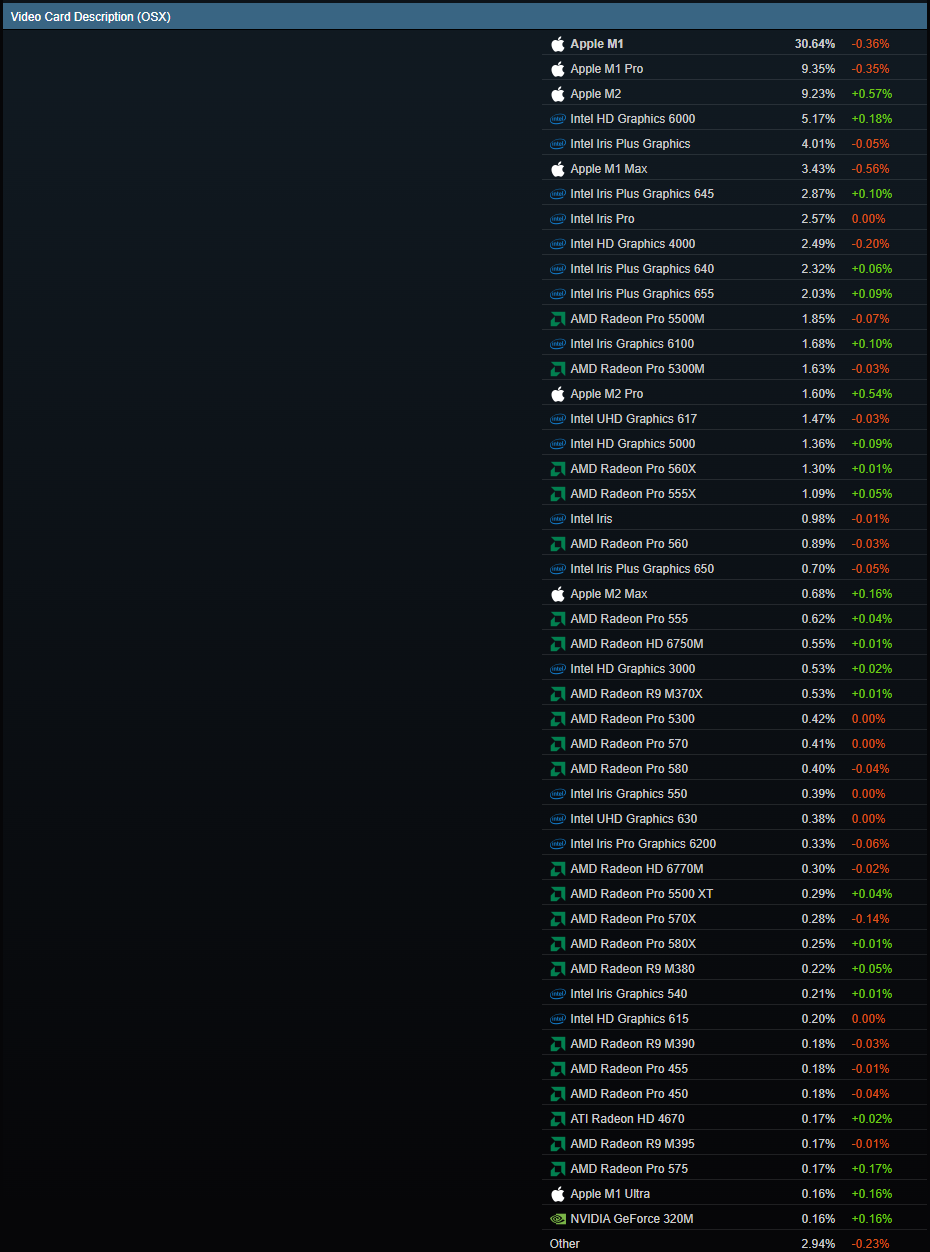Image resolution: width=930 pixels, height=1252 pixels.
Task: Click the 30.64% share value for Apple M1
Action: tap(815, 44)
